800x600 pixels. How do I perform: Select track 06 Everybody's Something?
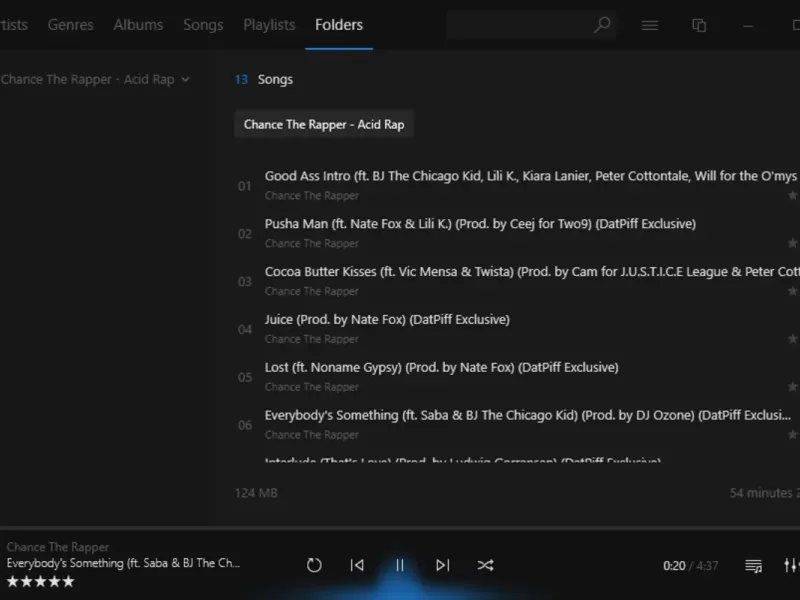click(x=517, y=425)
